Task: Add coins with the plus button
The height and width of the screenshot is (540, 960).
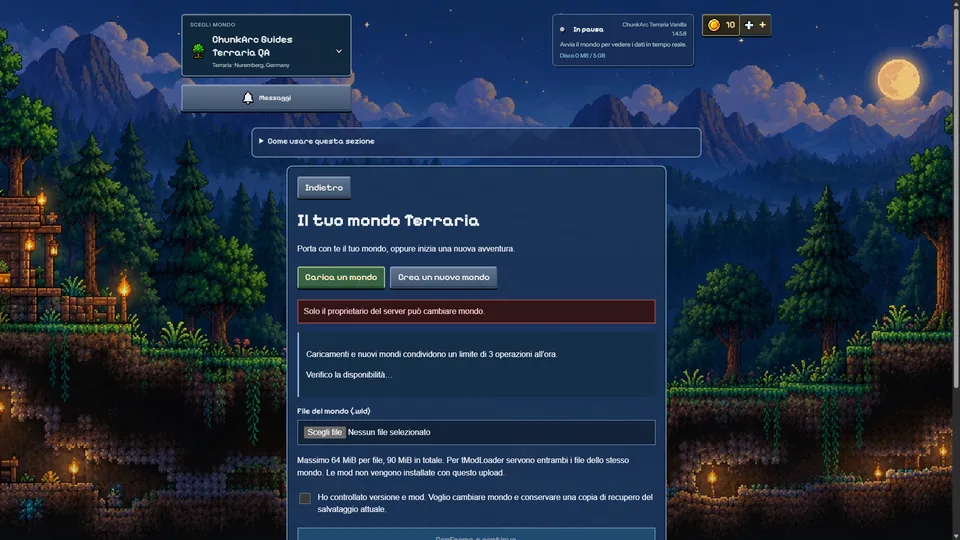Action: tap(755, 25)
